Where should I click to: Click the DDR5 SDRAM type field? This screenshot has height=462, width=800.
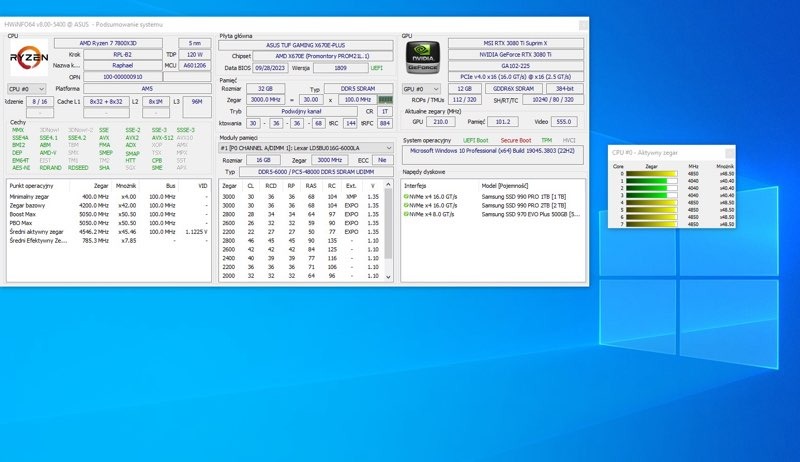(358, 89)
